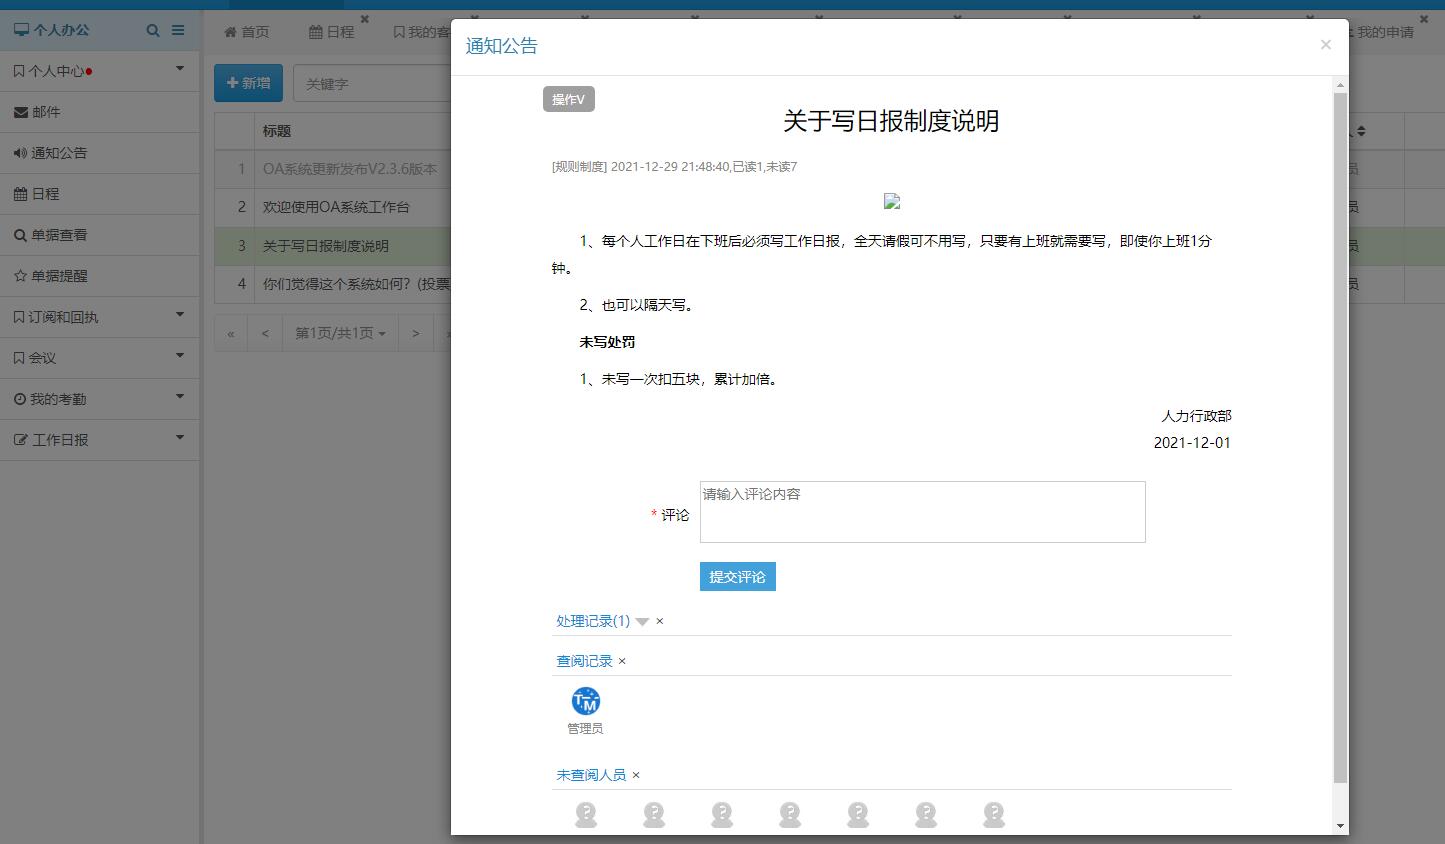Viewport: 1445px width, 844px height.
Task: Open 单据查看 in sidebar
Action: (x=58, y=235)
